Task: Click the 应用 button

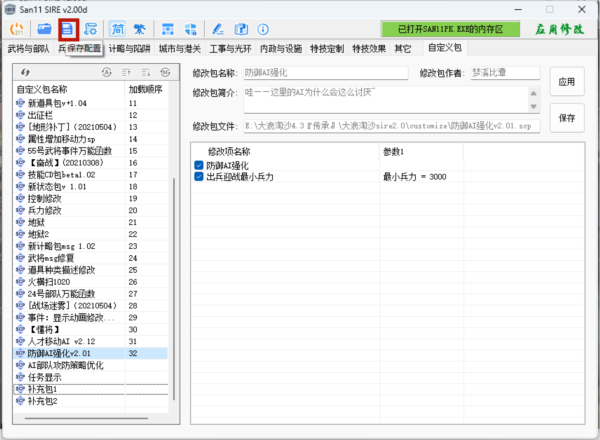Action: click(x=567, y=81)
